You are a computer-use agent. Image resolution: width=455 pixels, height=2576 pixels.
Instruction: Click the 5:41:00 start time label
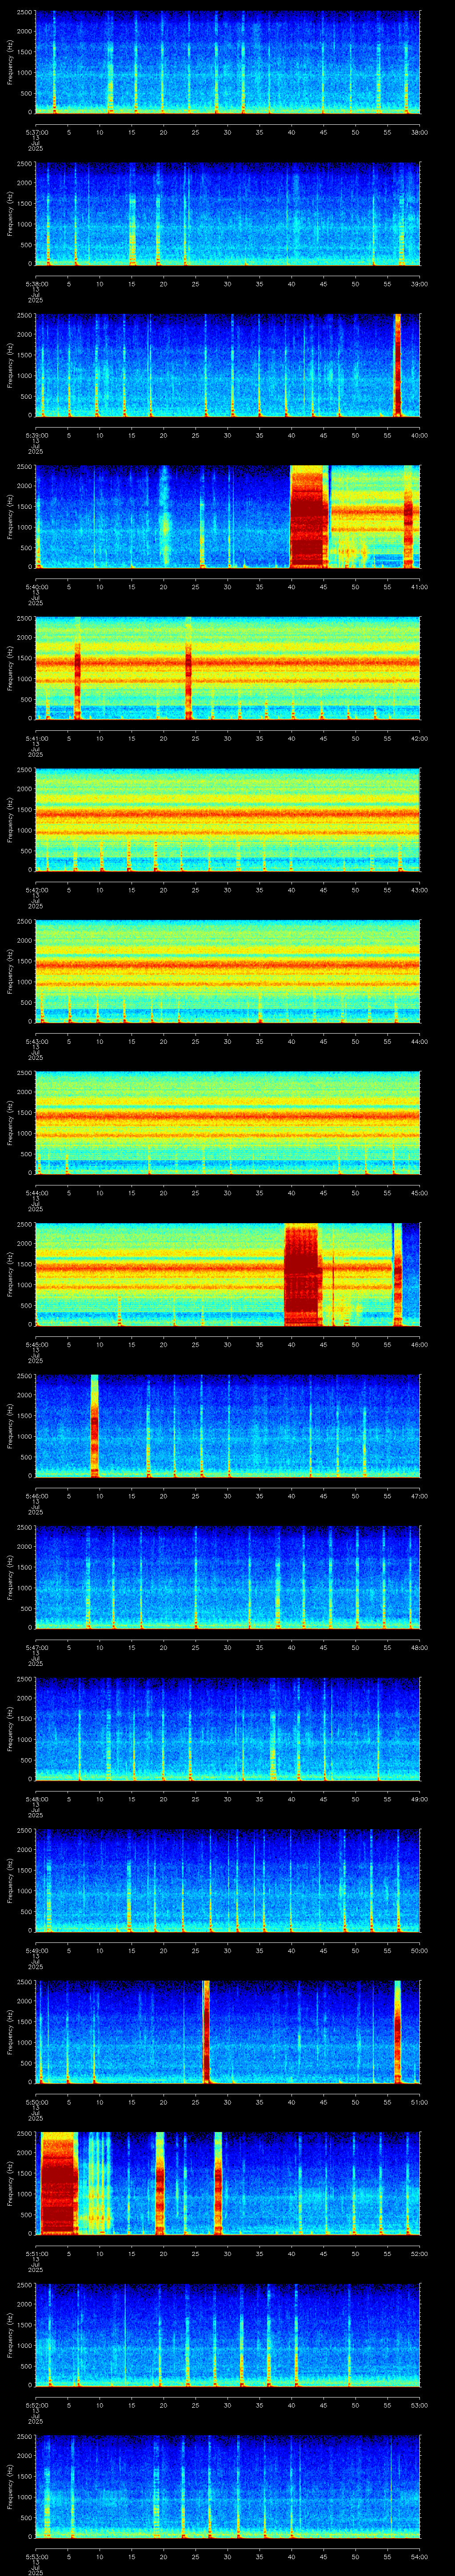[36, 738]
